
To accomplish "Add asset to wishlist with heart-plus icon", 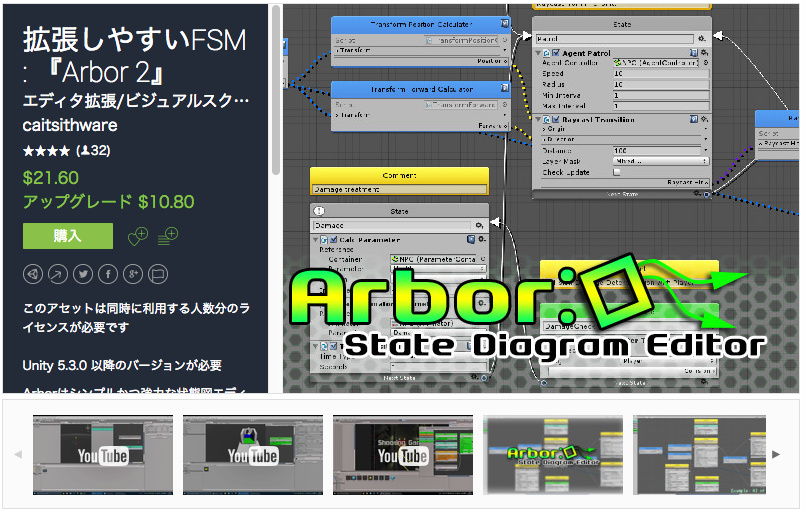I will click(x=137, y=236).
